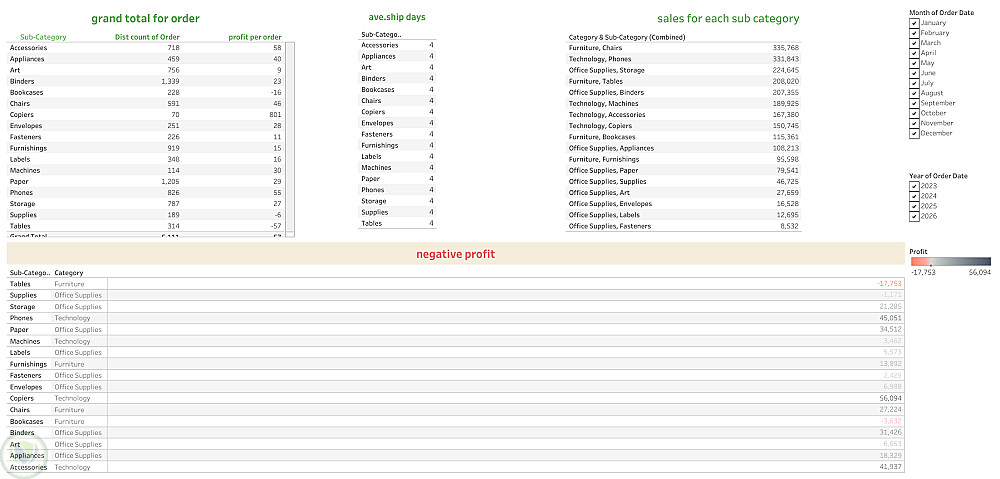Select Machines in ave.ship days table

point(397,168)
